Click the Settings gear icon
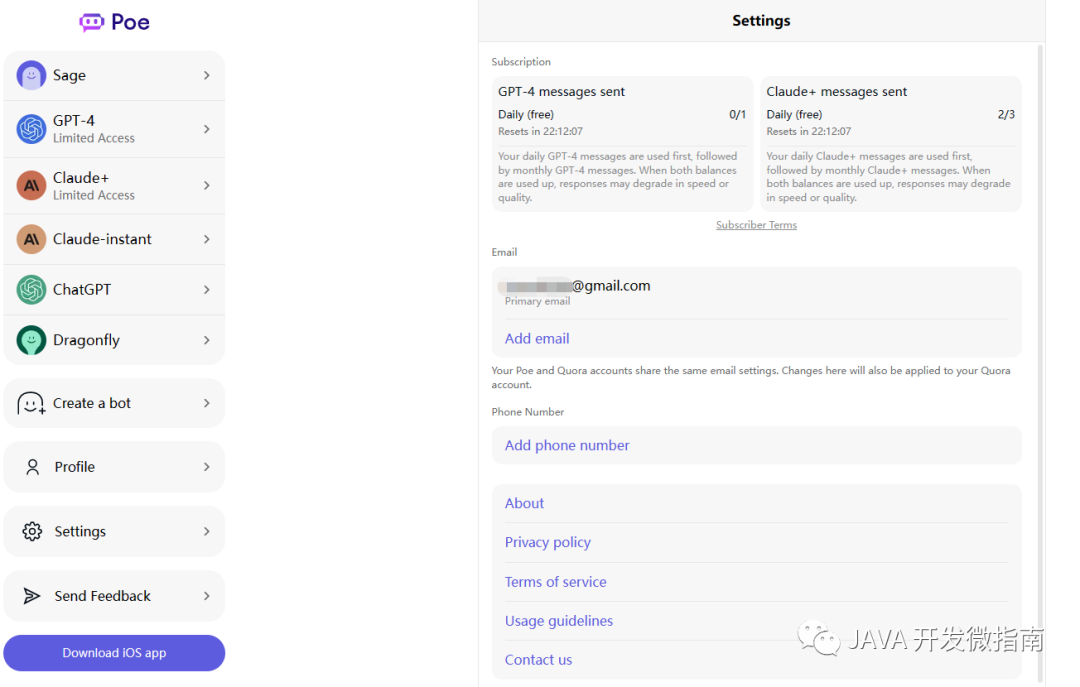1080x687 pixels. coord(32,531)
